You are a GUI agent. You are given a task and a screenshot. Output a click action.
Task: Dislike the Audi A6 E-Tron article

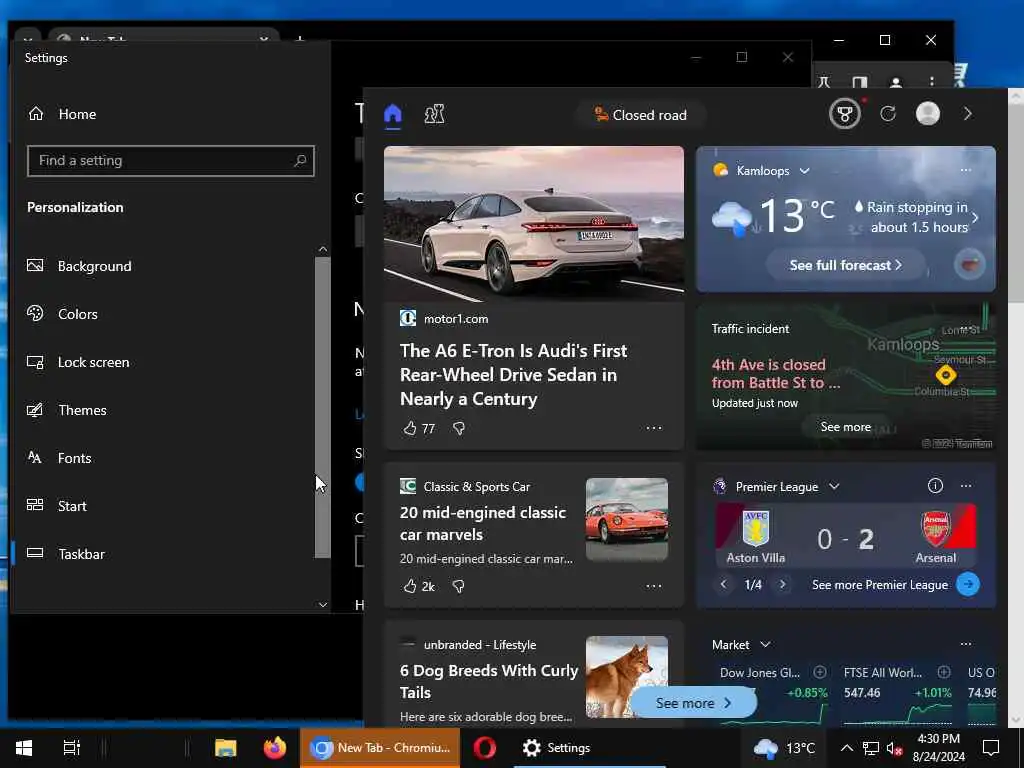[x=459, y=428]
